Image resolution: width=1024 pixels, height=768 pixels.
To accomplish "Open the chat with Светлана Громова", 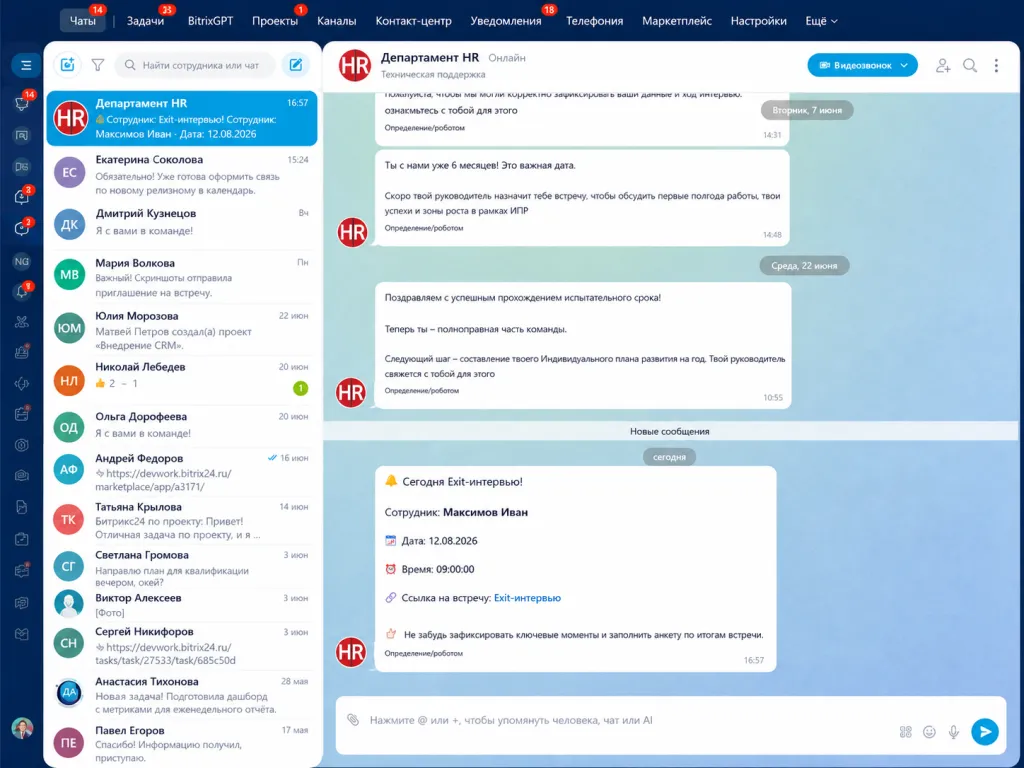I will (x=182, y=567).
